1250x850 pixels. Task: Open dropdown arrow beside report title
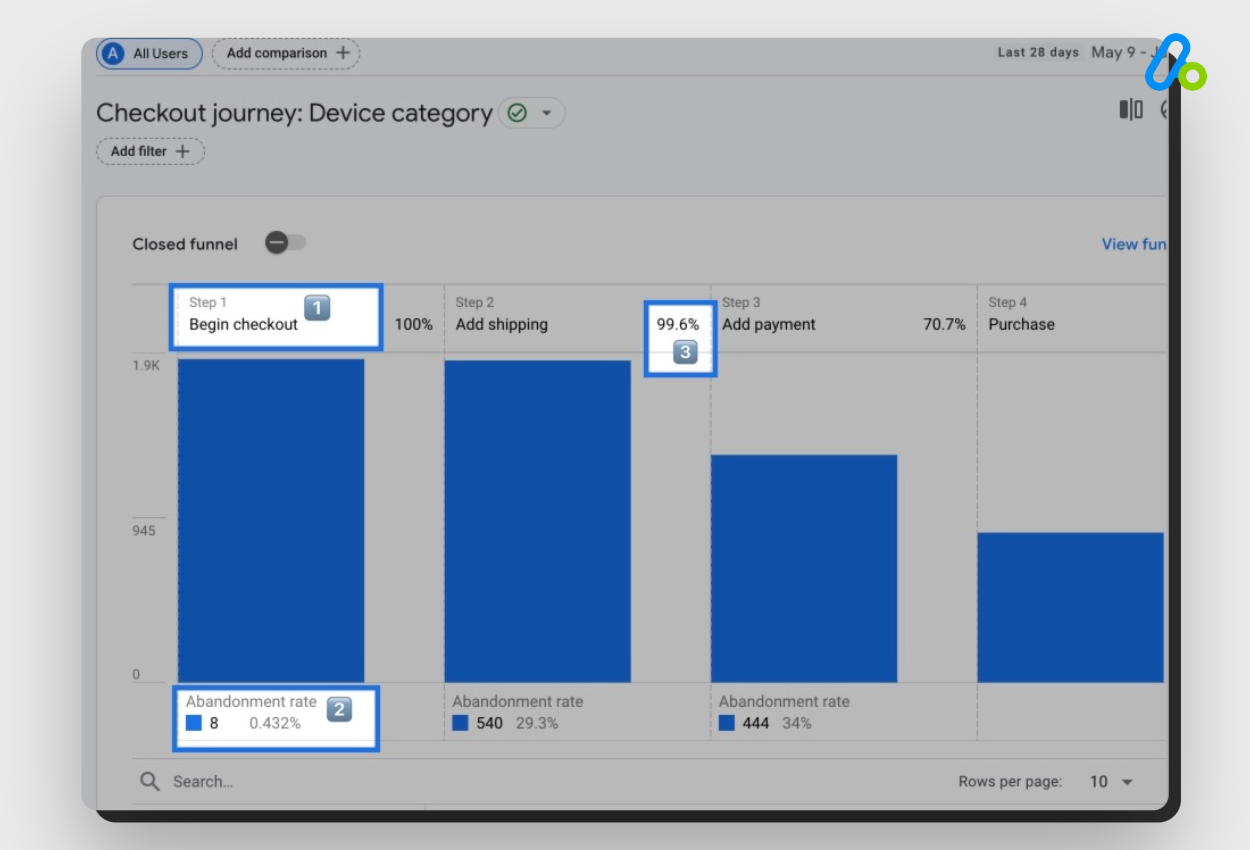point(546,113)
